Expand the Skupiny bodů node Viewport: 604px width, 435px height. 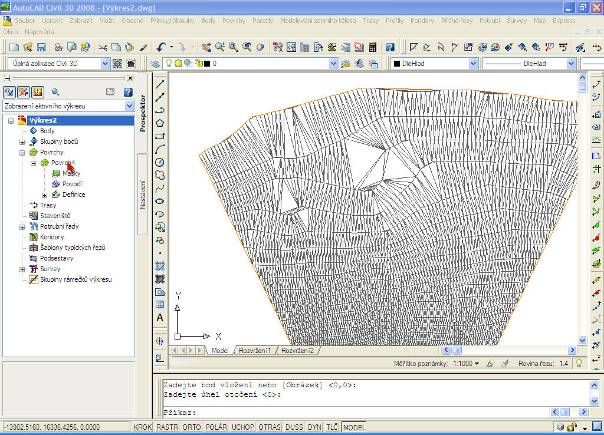[x=22, y=142]
